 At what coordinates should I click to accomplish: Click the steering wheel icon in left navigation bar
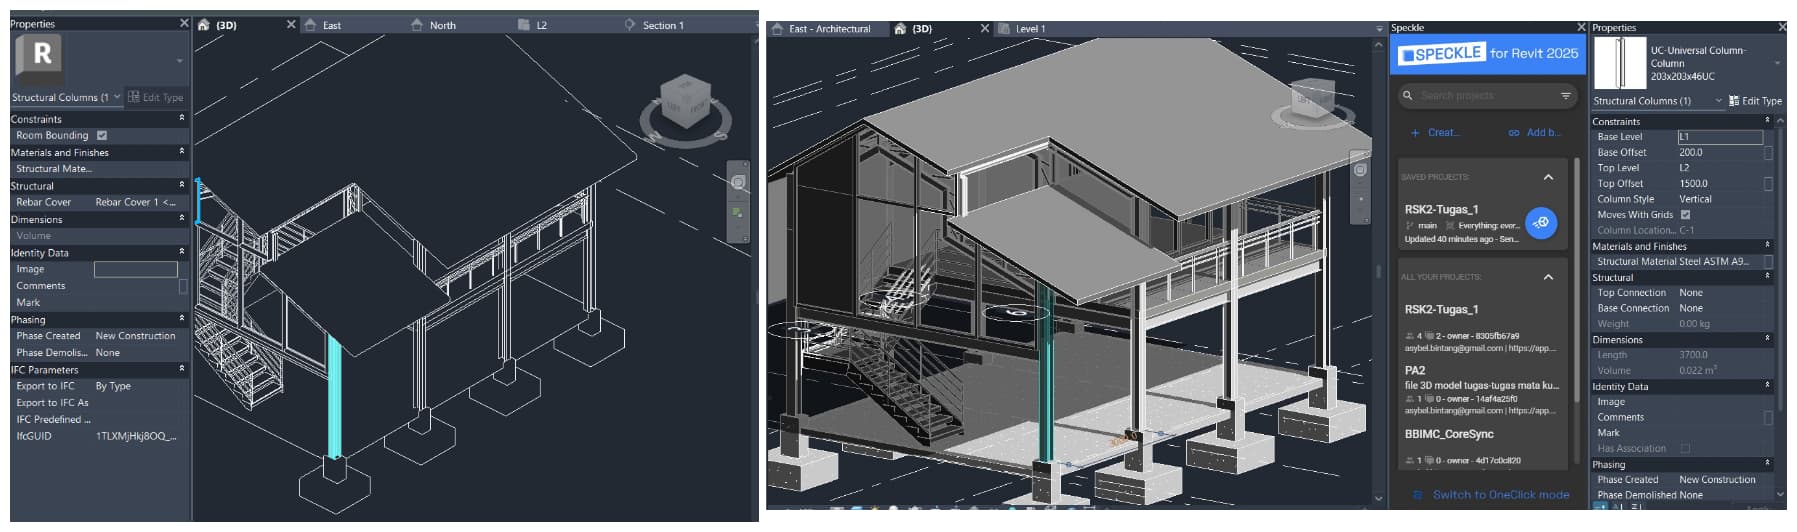click(738, 182)
